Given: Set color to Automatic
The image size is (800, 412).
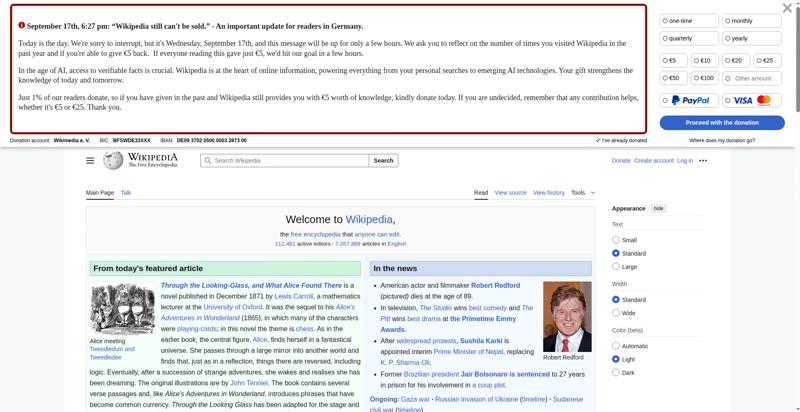Looking at the screenshot, I should (616, 346).
